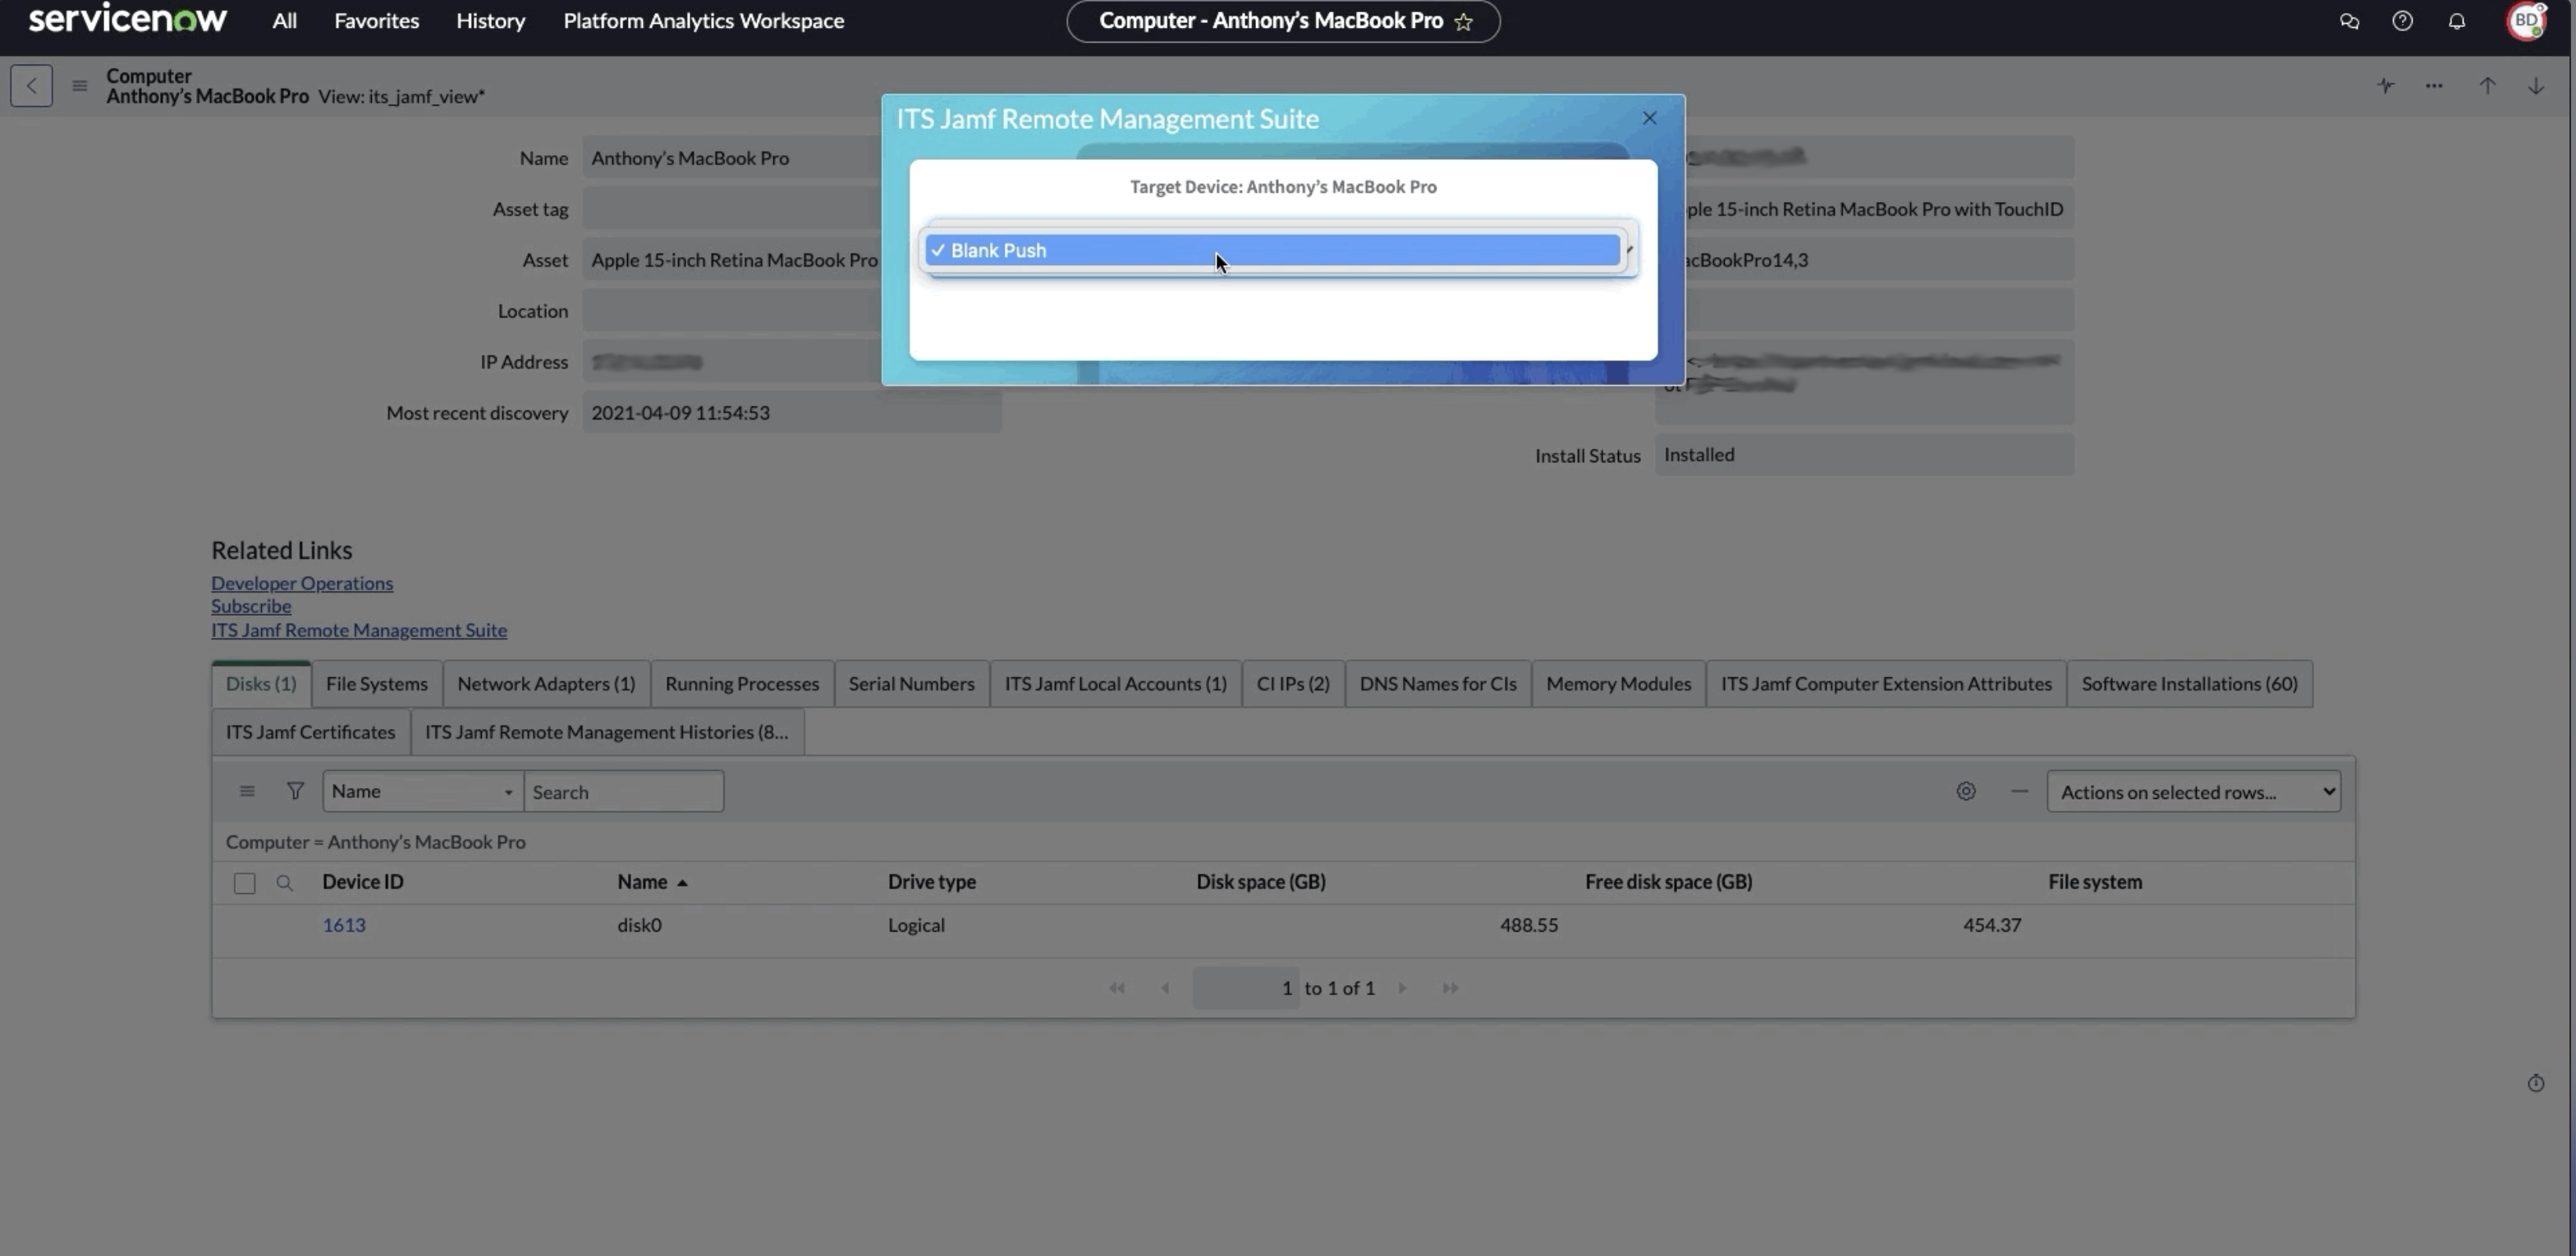Open the help question-mark icon
This screenshot has height=1256, width=2576.
pos(2402,21)
